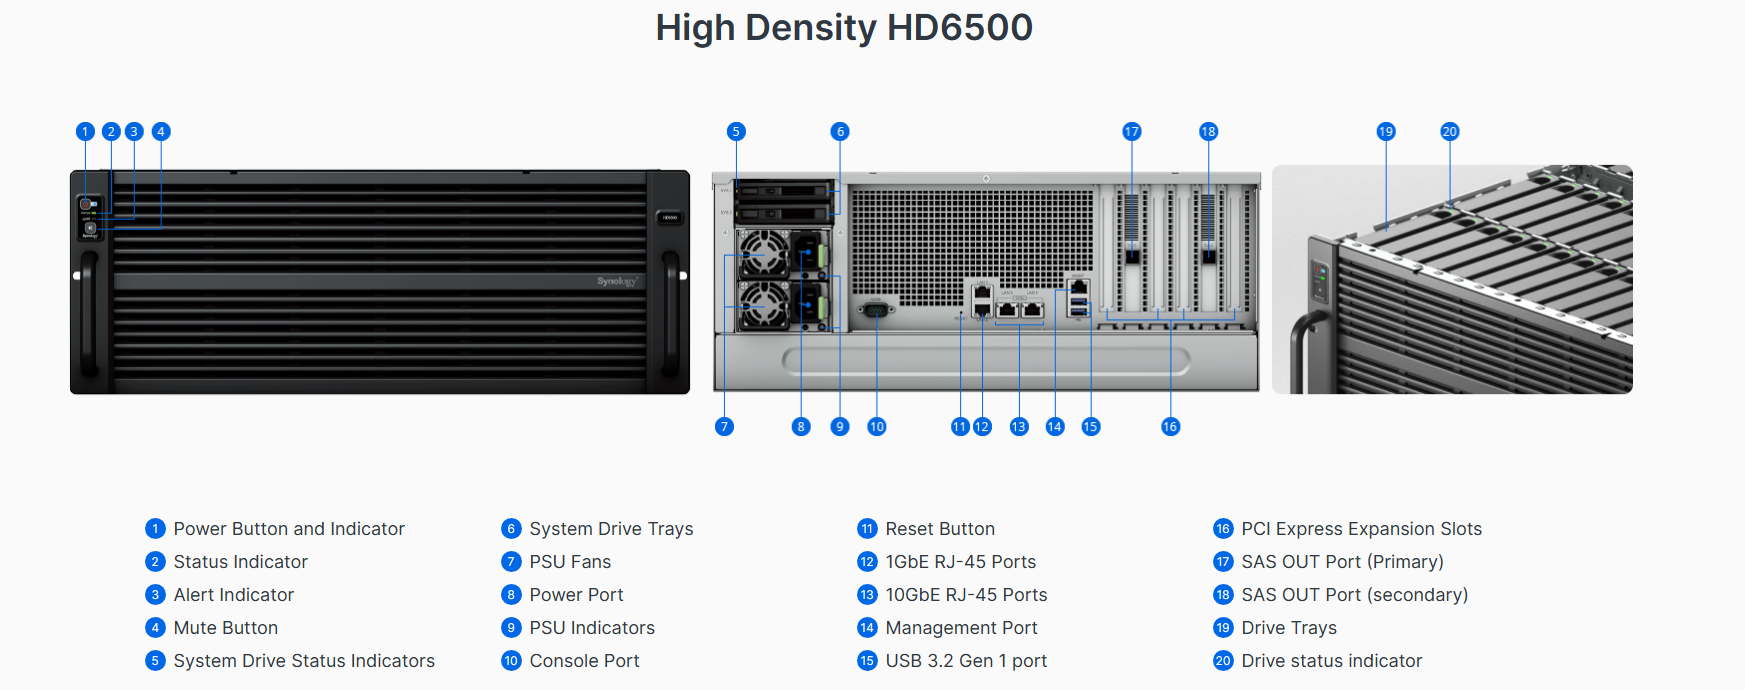Viewport: 1745px width, 690px height.
Task: Click the 'SAS OUT Port (Primary)' legend text
Action: tap(1343, 562)
